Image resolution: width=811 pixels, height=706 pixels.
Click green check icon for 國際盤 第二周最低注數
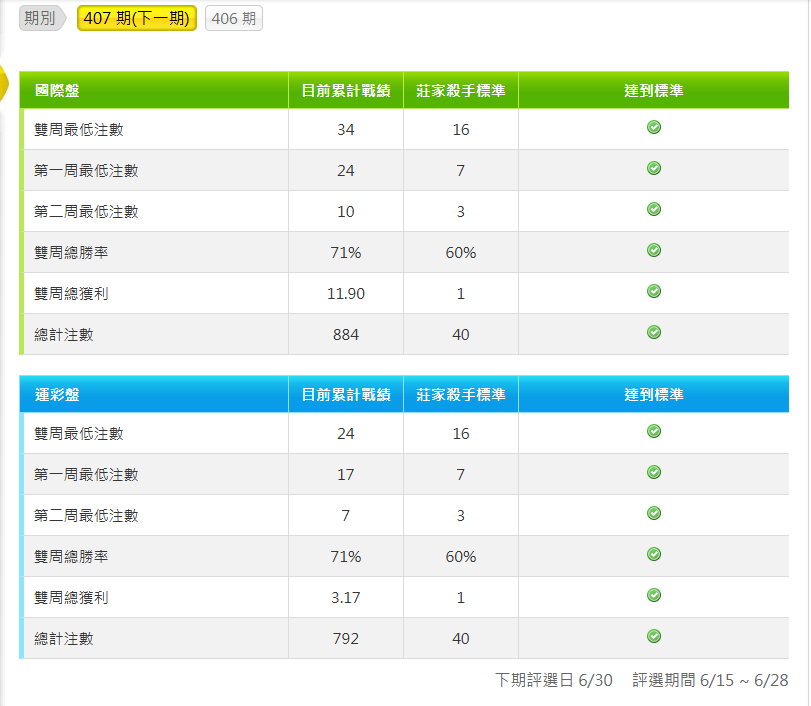tap(654, 209)
